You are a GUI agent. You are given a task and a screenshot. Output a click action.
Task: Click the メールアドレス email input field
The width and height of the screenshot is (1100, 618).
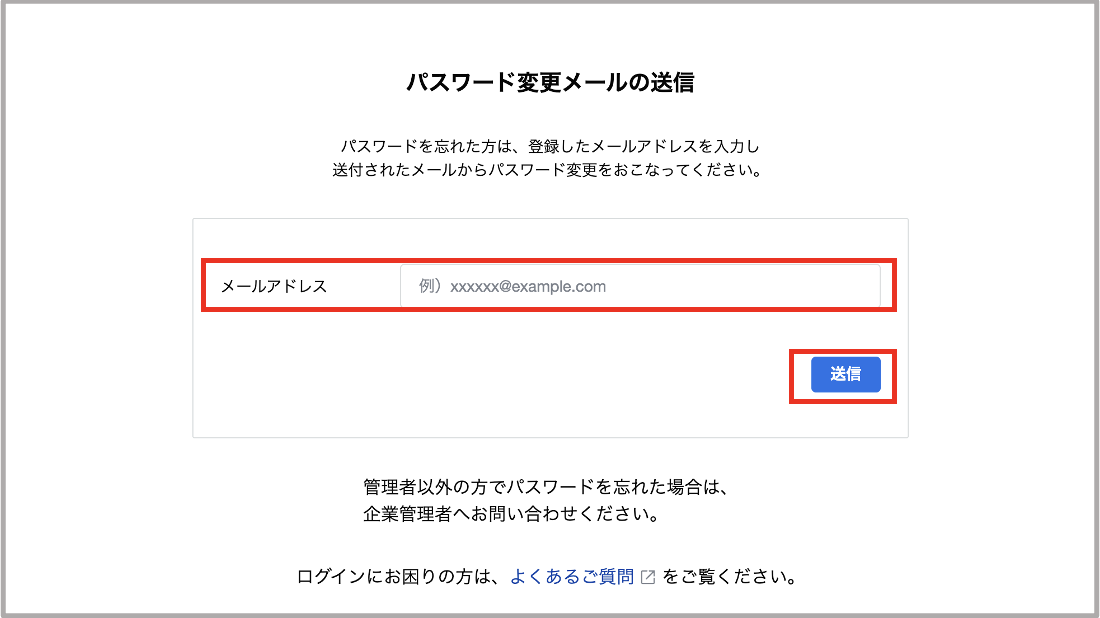[x=640, y=286]
